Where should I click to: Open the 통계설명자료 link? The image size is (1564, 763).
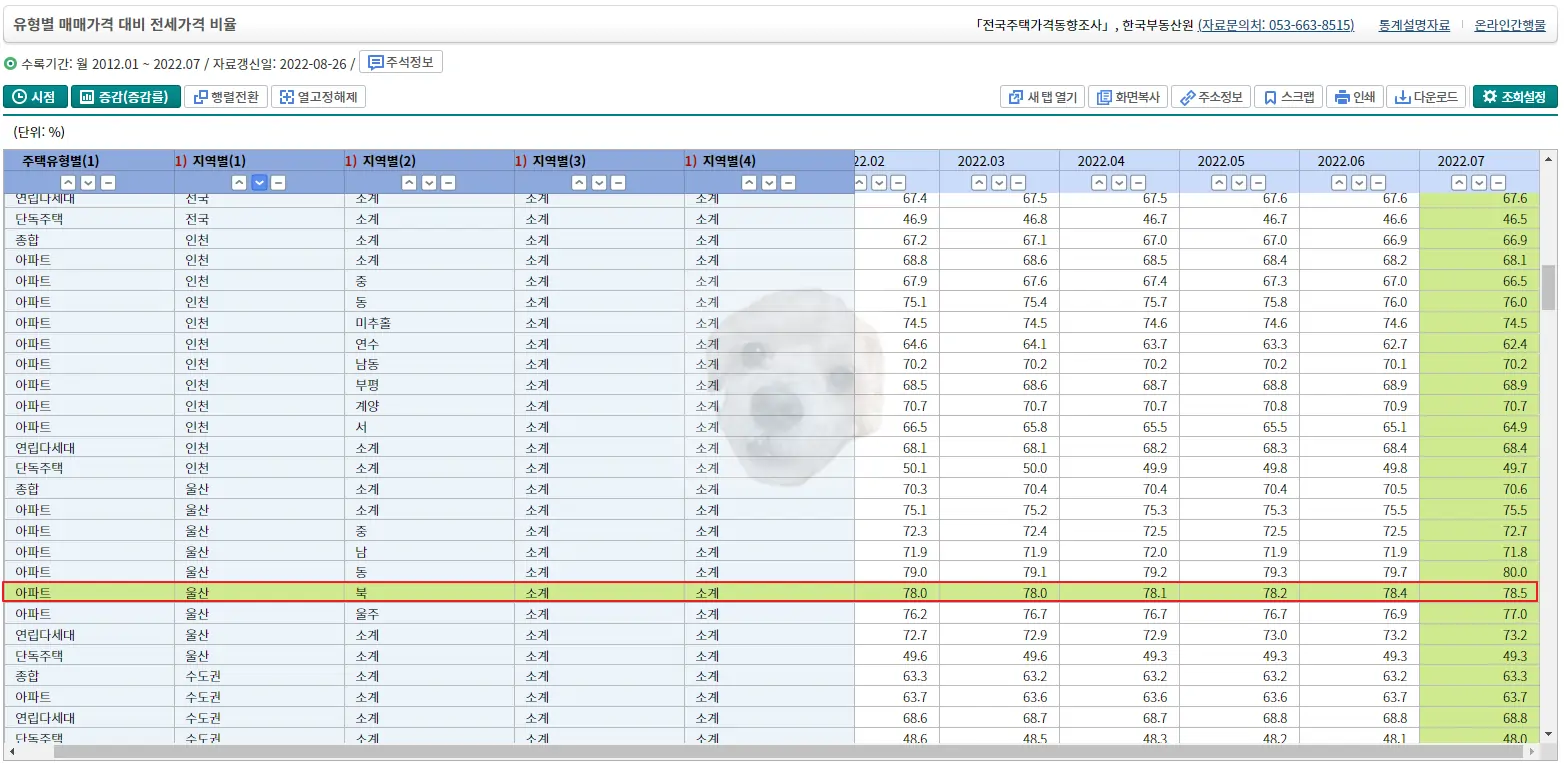click(1414, 25)
